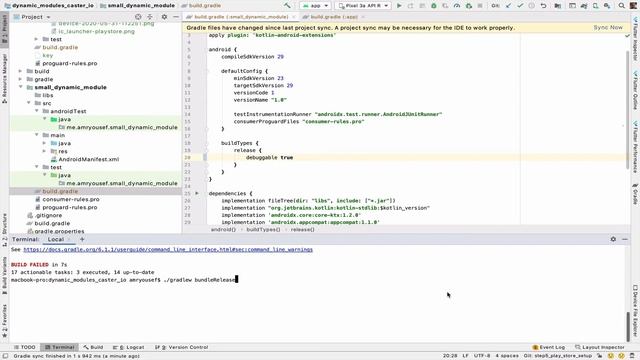Select consumer-rules.pro file in tree

point(71,199)
